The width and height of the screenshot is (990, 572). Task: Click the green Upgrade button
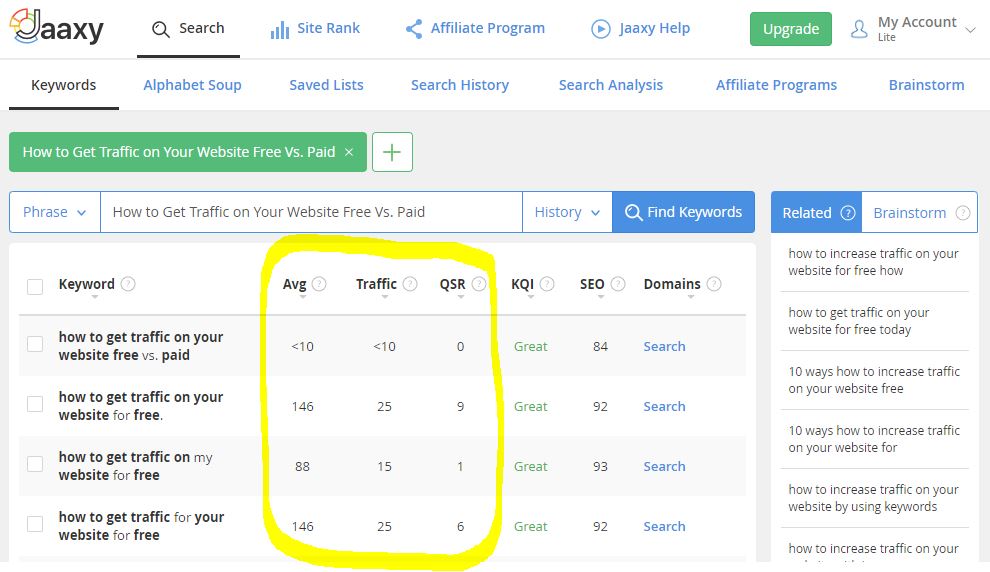(790, 29)
